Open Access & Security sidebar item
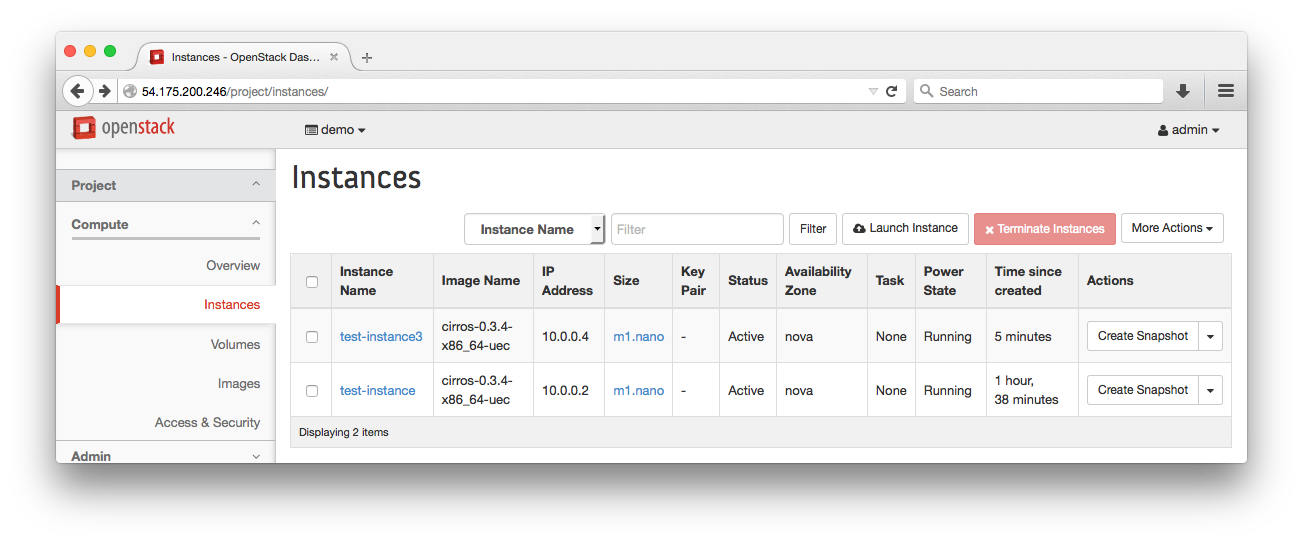The image size is (1303, 543). pyautogui.click(x=207, y=422)
